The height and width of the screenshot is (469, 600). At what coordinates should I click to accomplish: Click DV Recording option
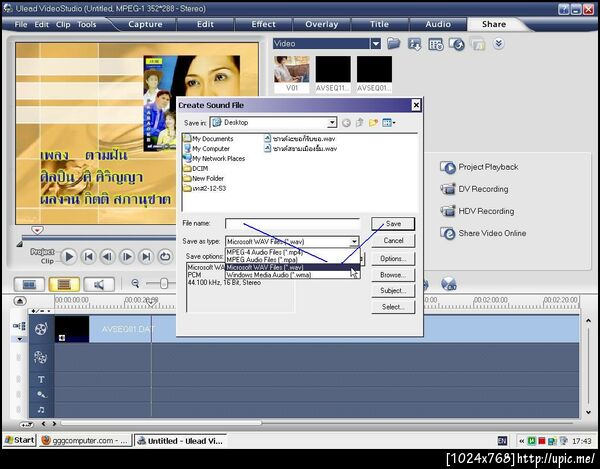coord(474,189)
